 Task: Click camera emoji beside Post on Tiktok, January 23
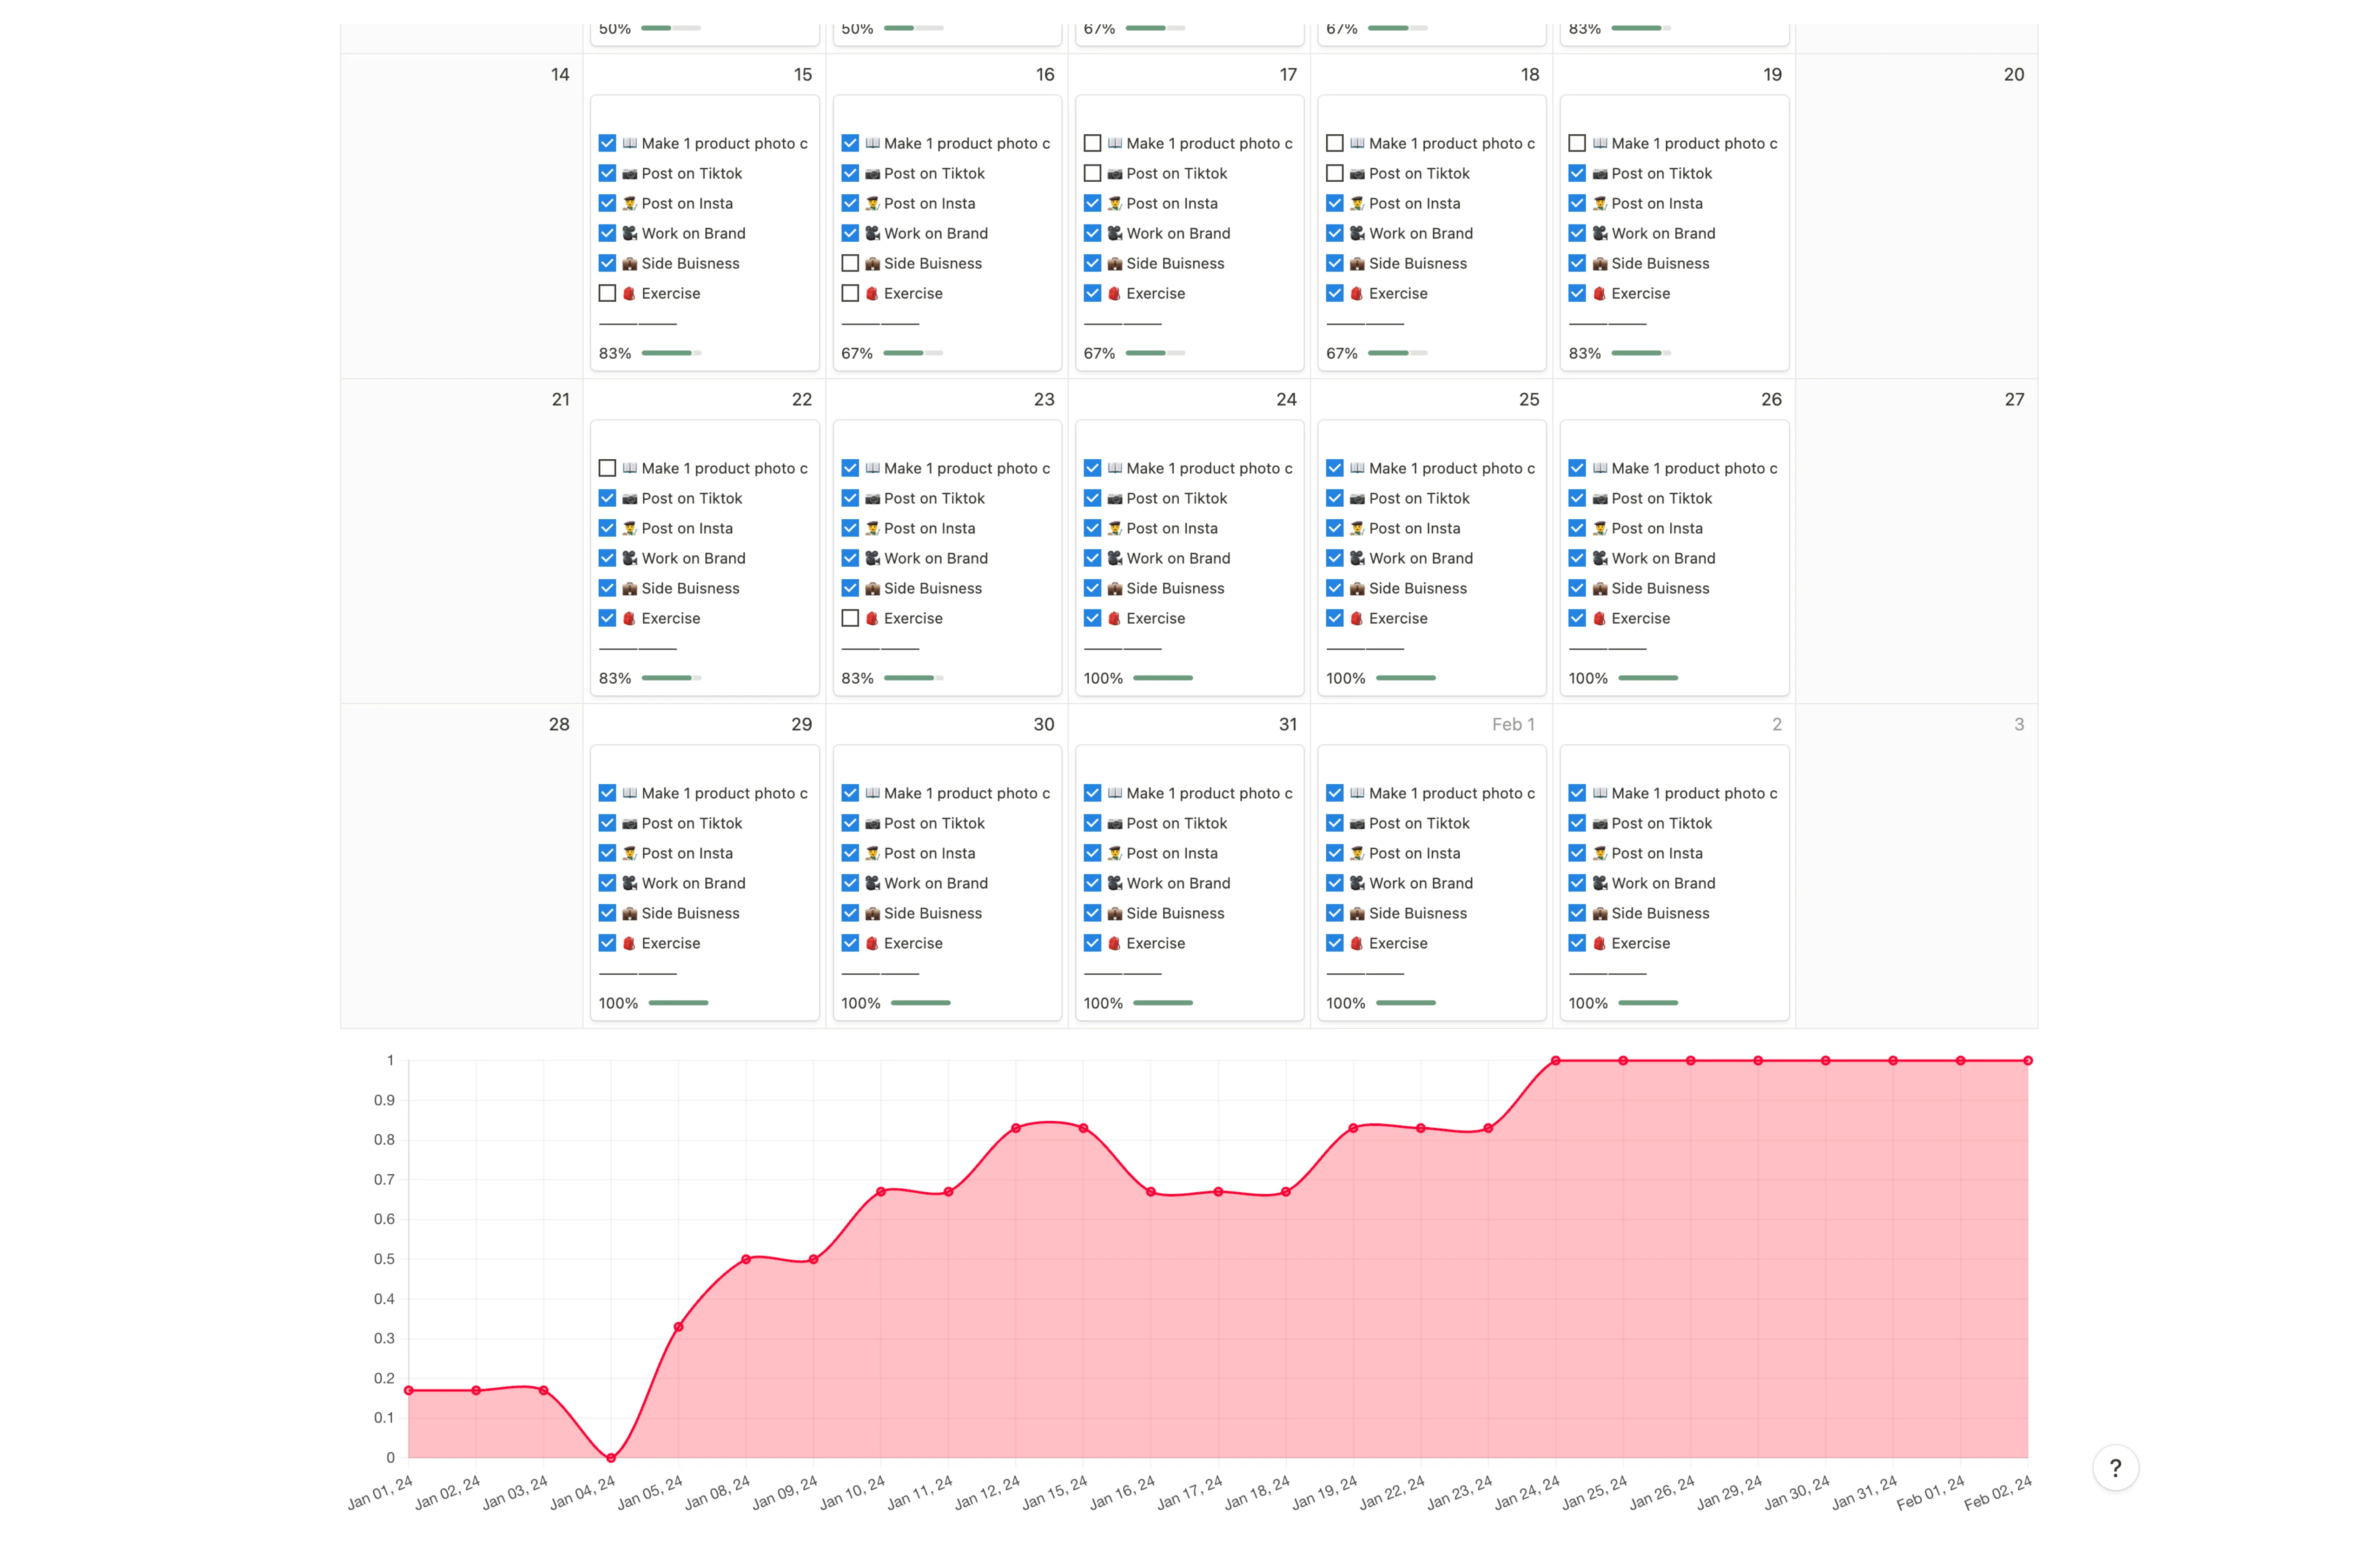pos(872,498)
